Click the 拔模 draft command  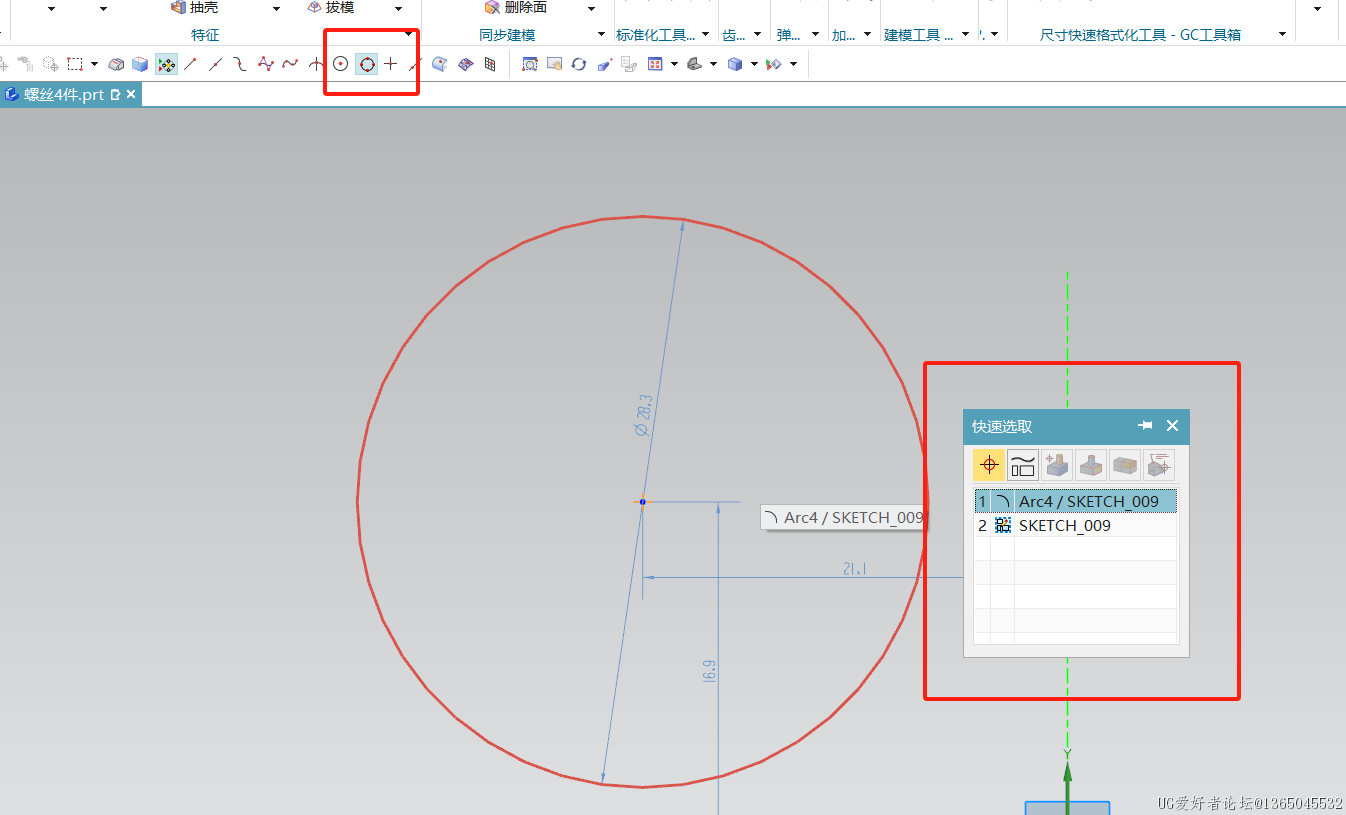click(330, 8)
